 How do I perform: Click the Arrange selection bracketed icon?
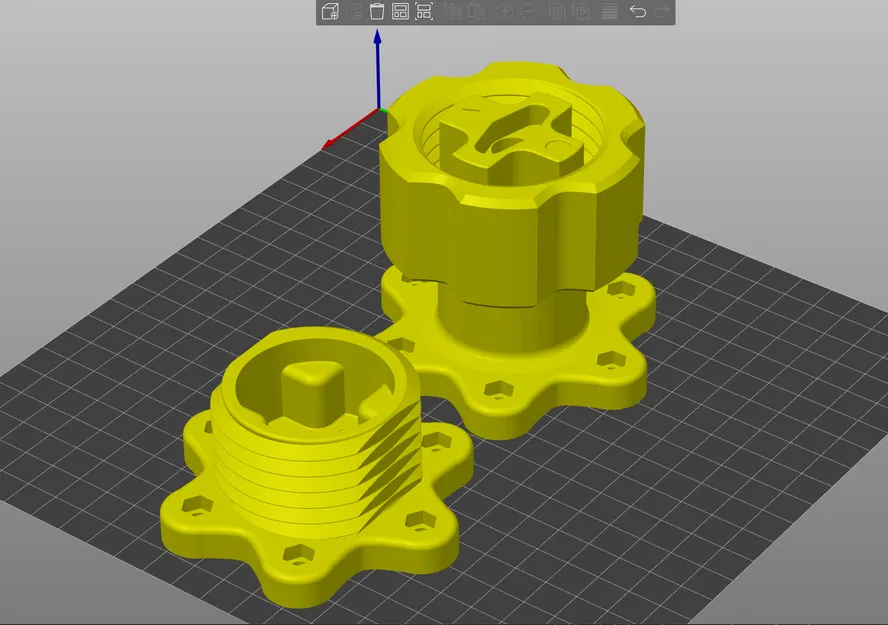coord(424,11)
